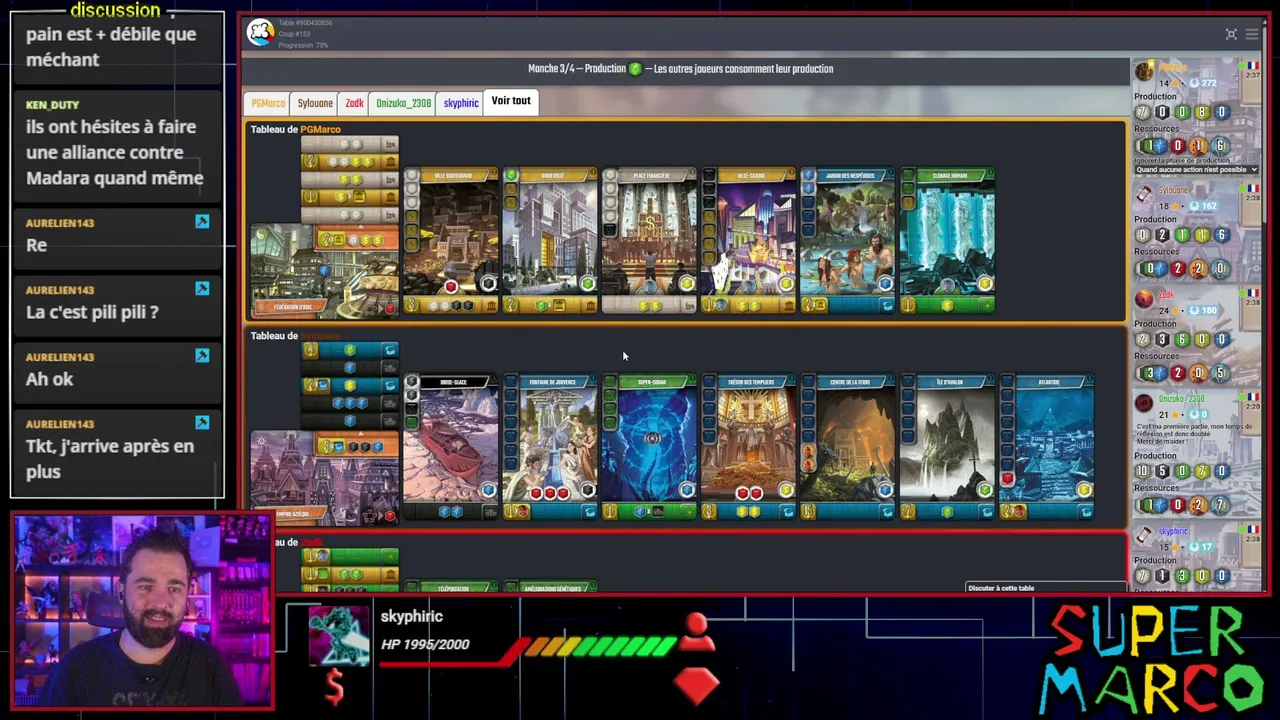
Task: Open the PGMarco tableau tab
Action: point(268,103)
